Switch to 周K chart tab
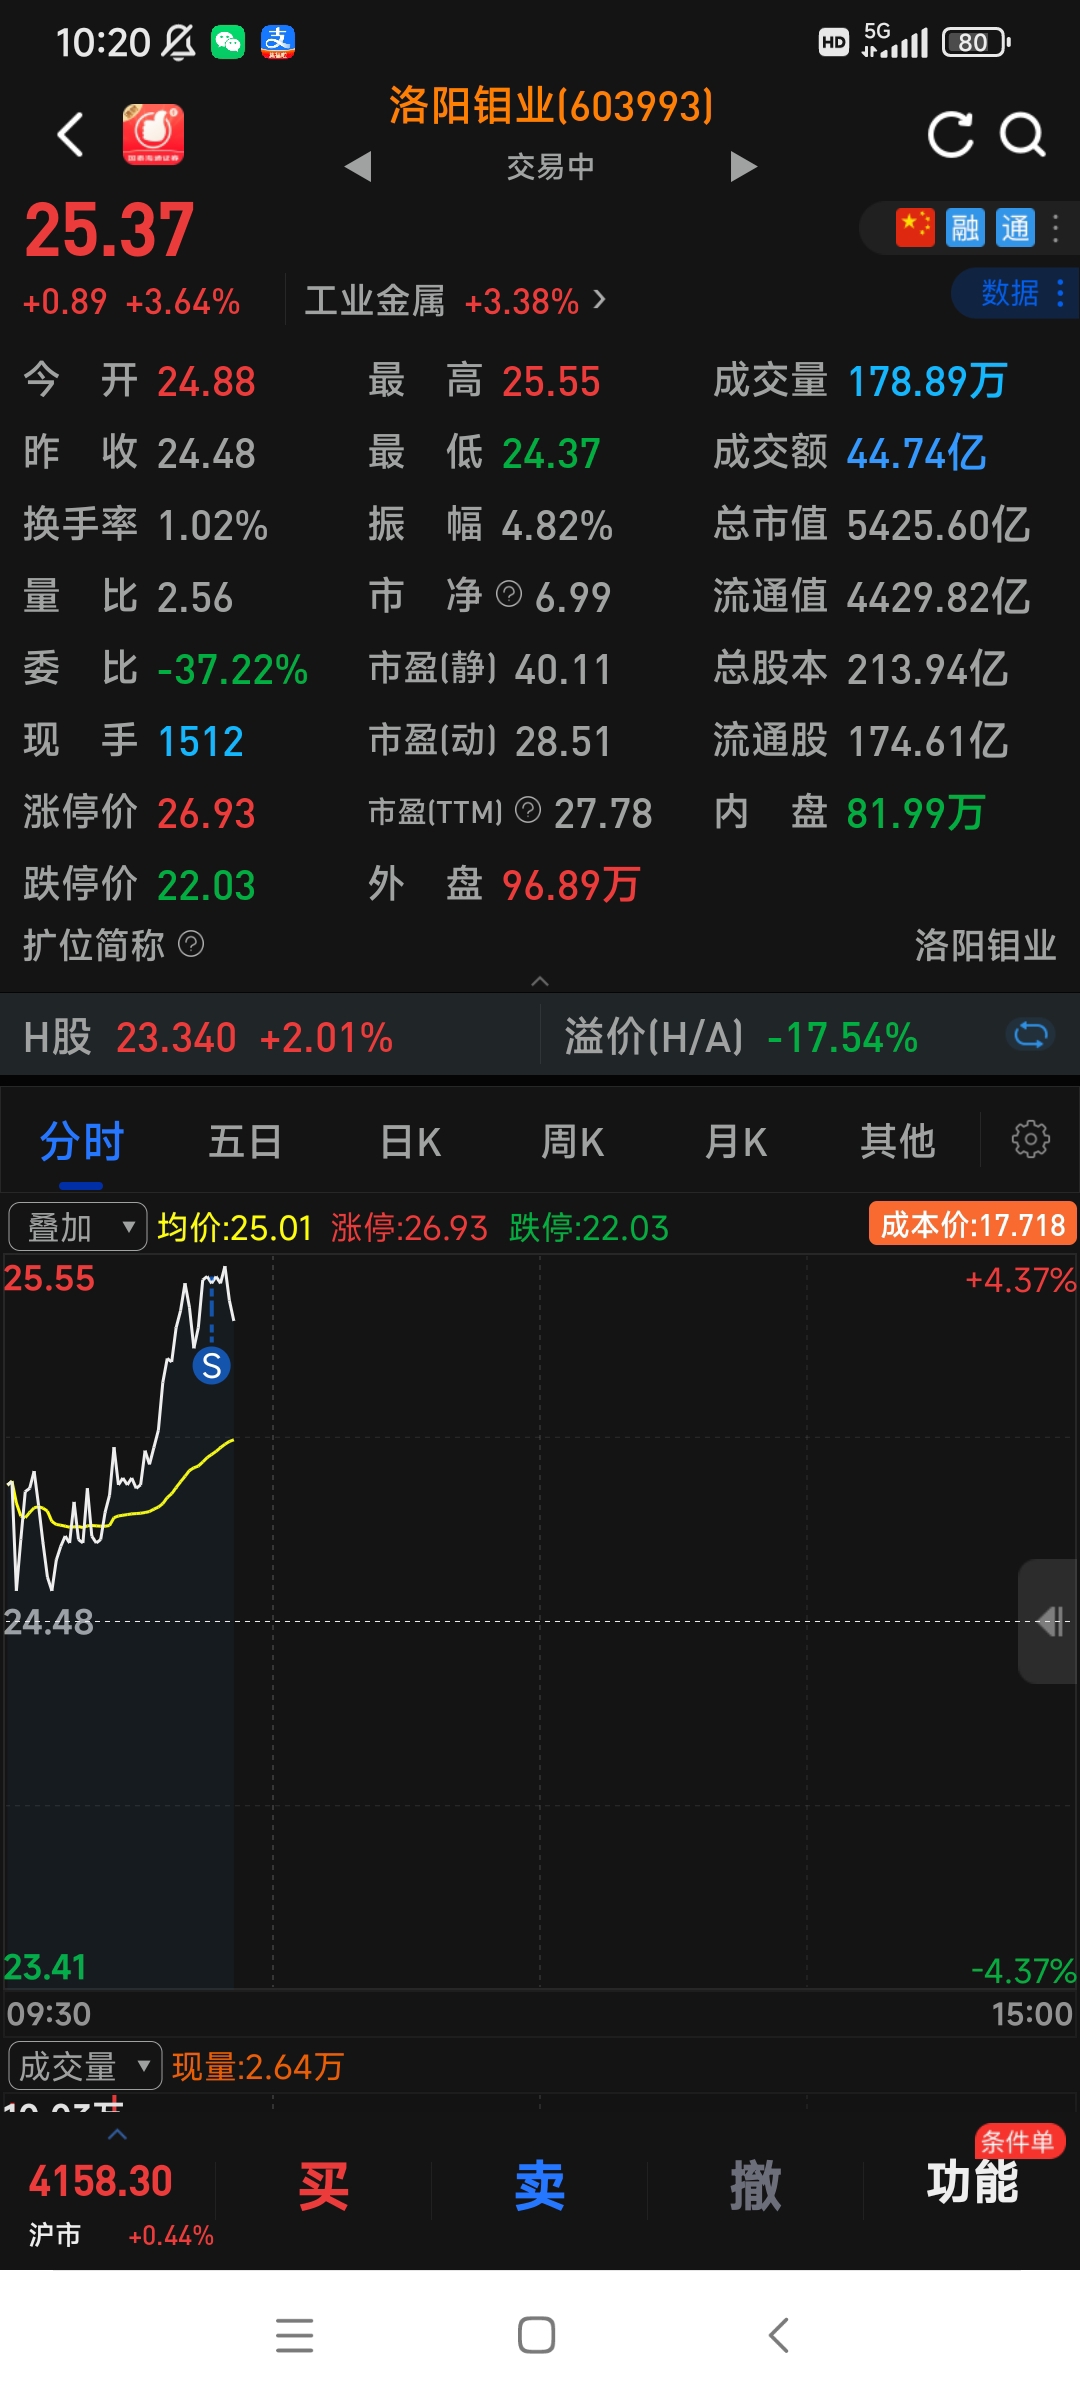The height and width of the screenshot is (2400, 1080). (x=573, y=1141)
